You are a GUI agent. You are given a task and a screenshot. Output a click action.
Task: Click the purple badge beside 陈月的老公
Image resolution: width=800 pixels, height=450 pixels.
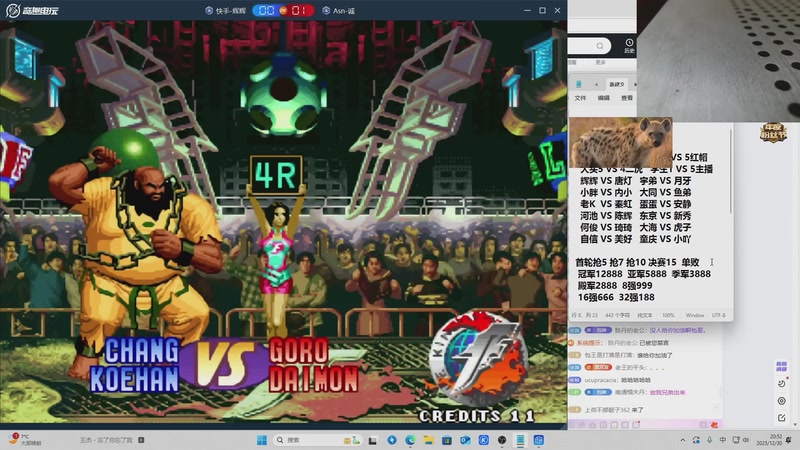(x=598, y=331)
